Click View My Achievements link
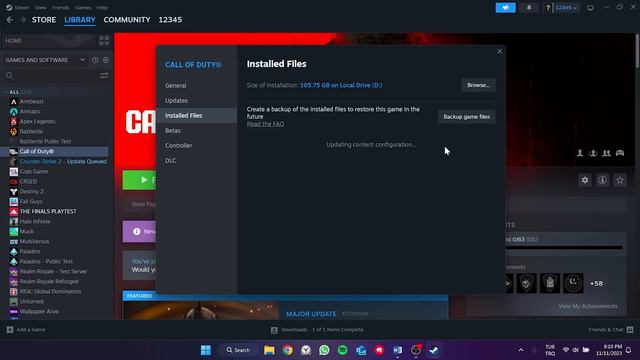Screen dimensions: 640x360 [588, 306]
